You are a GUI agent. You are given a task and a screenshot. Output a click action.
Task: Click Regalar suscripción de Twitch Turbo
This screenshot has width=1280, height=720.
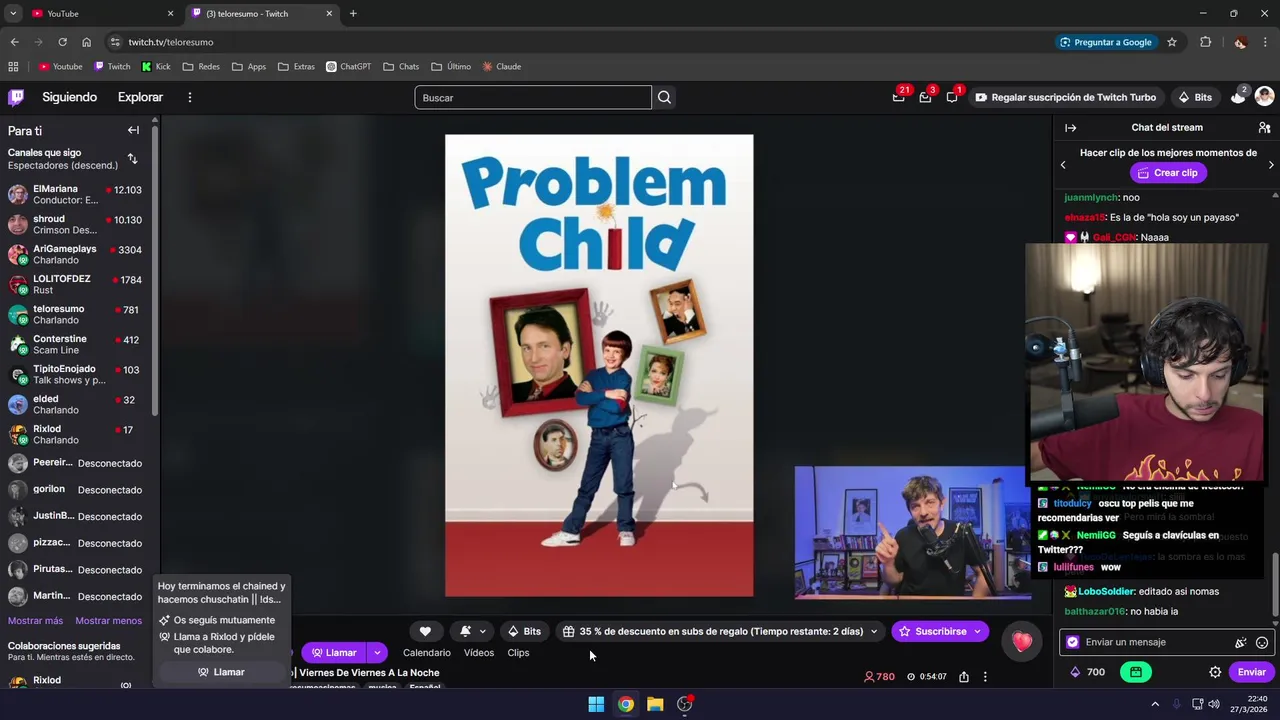(1066, 97)
